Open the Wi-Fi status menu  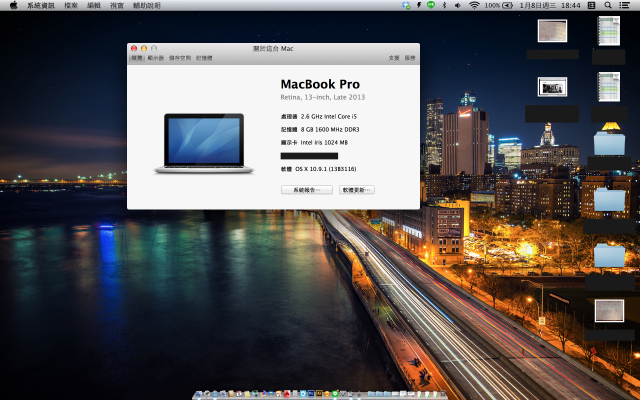(x=474, y=5)
